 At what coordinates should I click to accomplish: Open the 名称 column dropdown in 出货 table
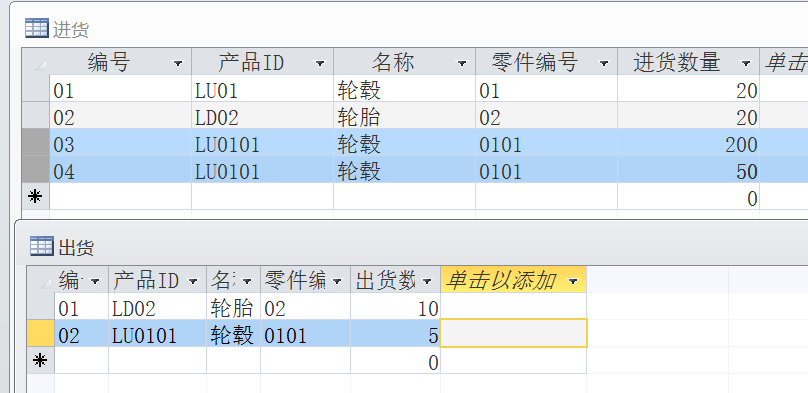[x=247, y=281]
